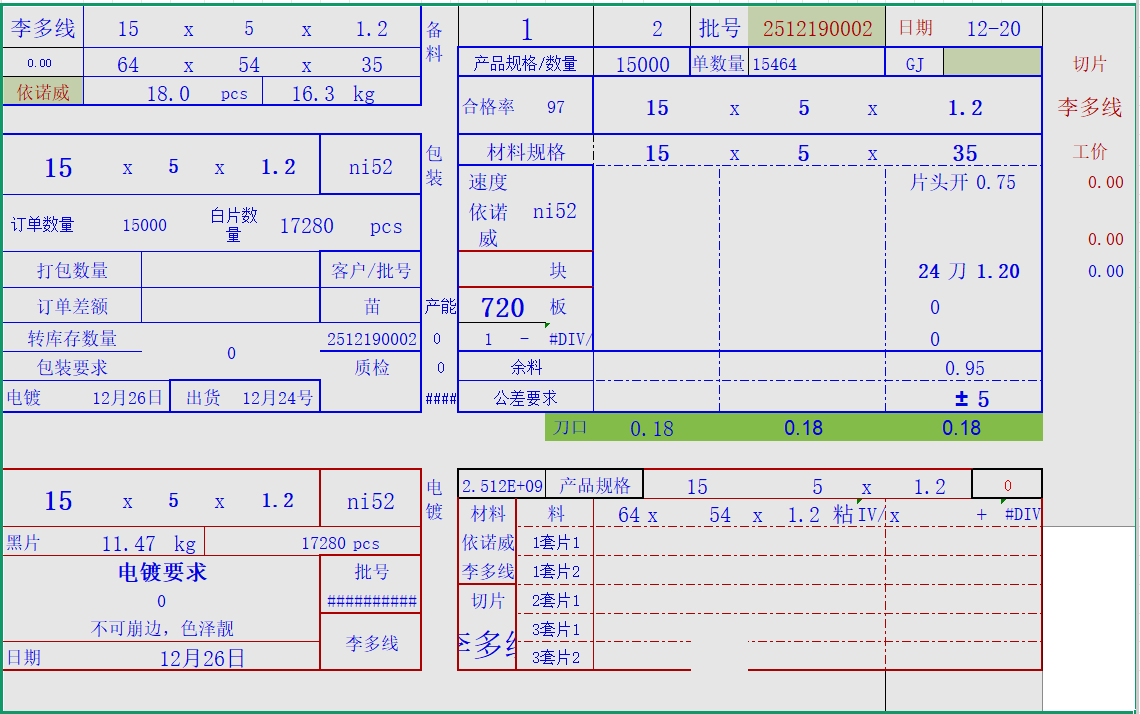Click the 材料规格 label cell
The height and width of the screenshot is (714, 1140).
coord(526,152)
